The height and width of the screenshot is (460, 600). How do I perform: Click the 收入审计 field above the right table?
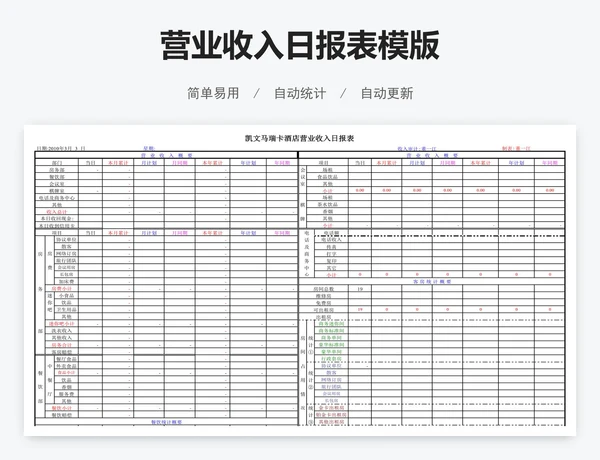(417, 148)
